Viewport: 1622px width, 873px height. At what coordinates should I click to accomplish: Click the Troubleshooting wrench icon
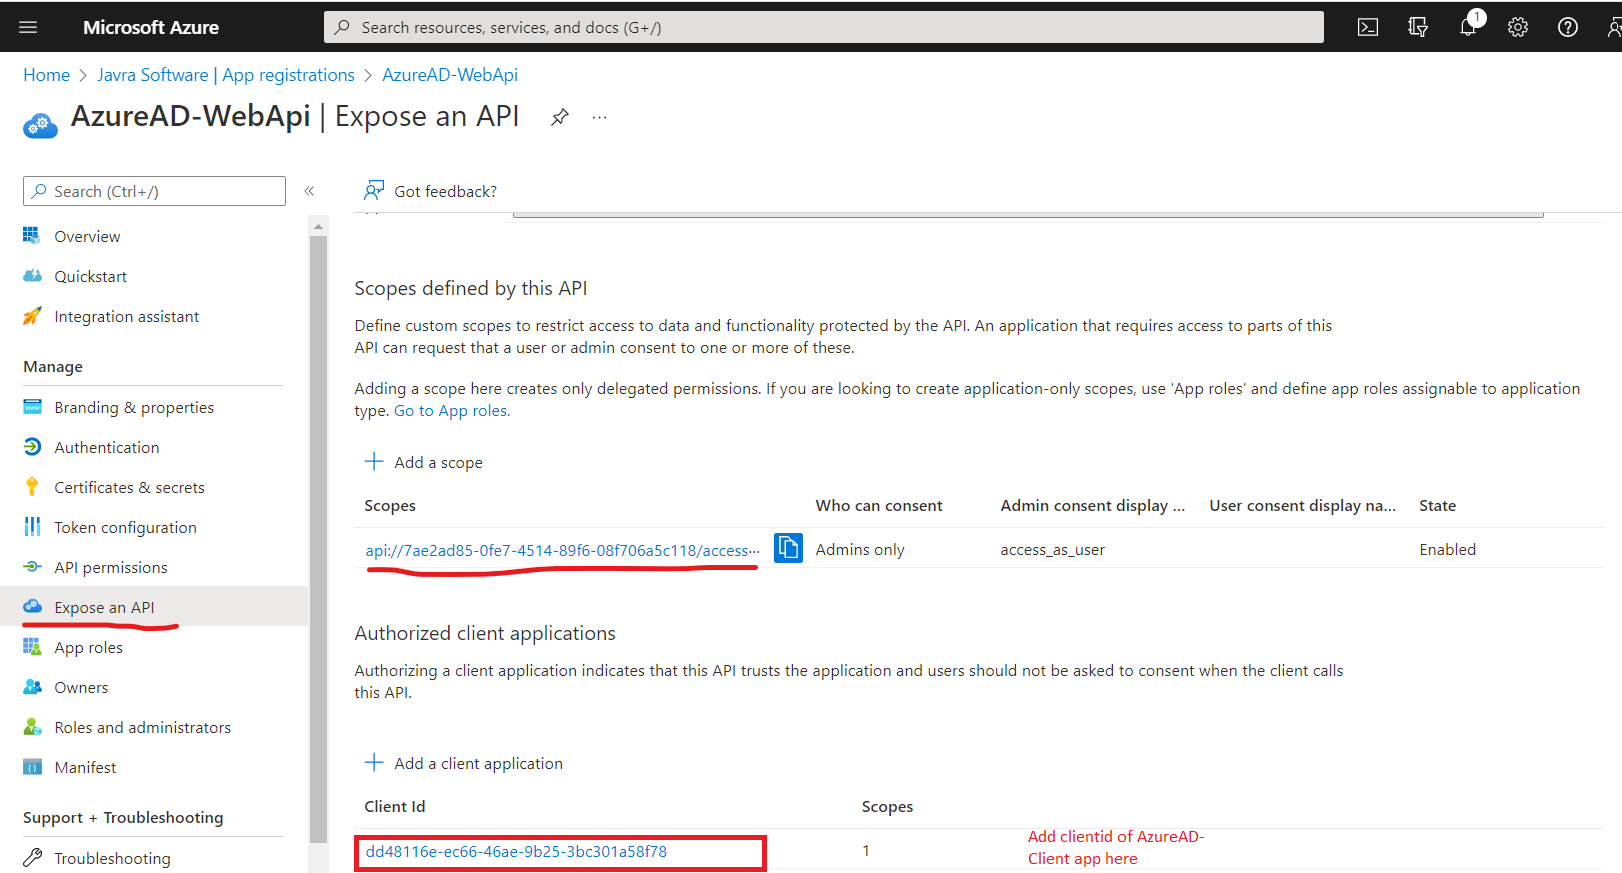(x=32, y=858)
